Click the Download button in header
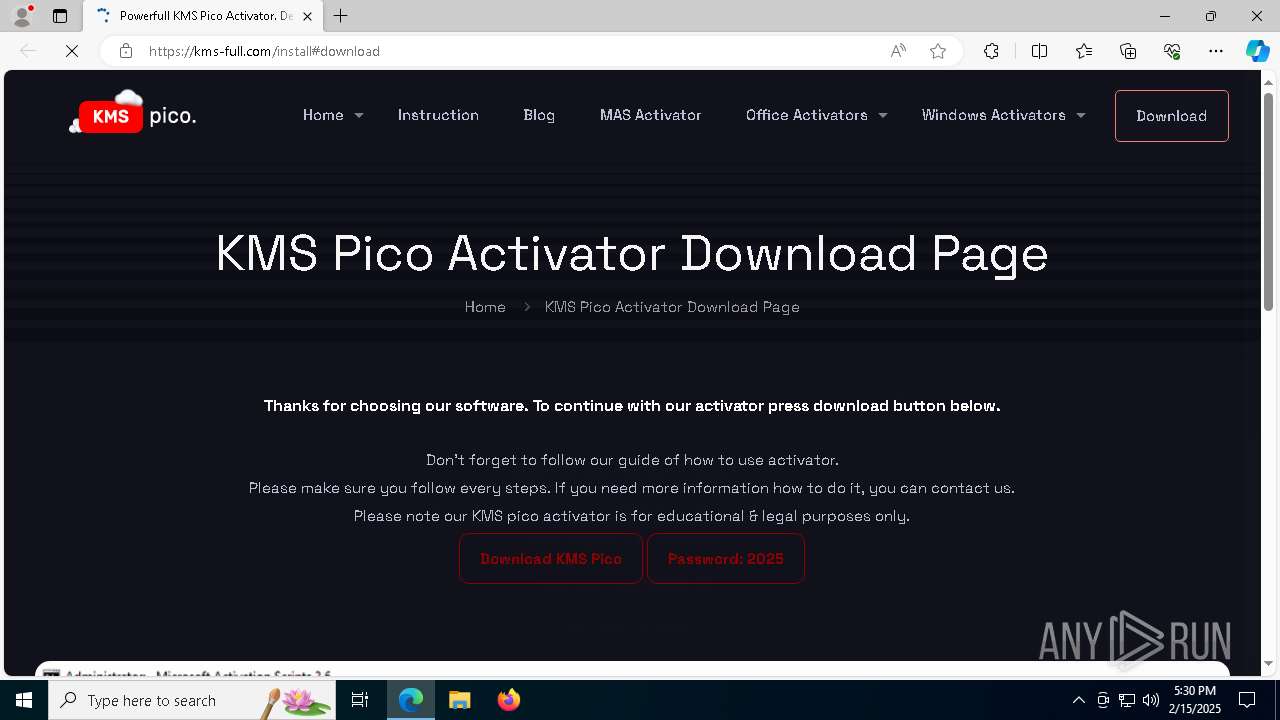 coord(1172,116)
